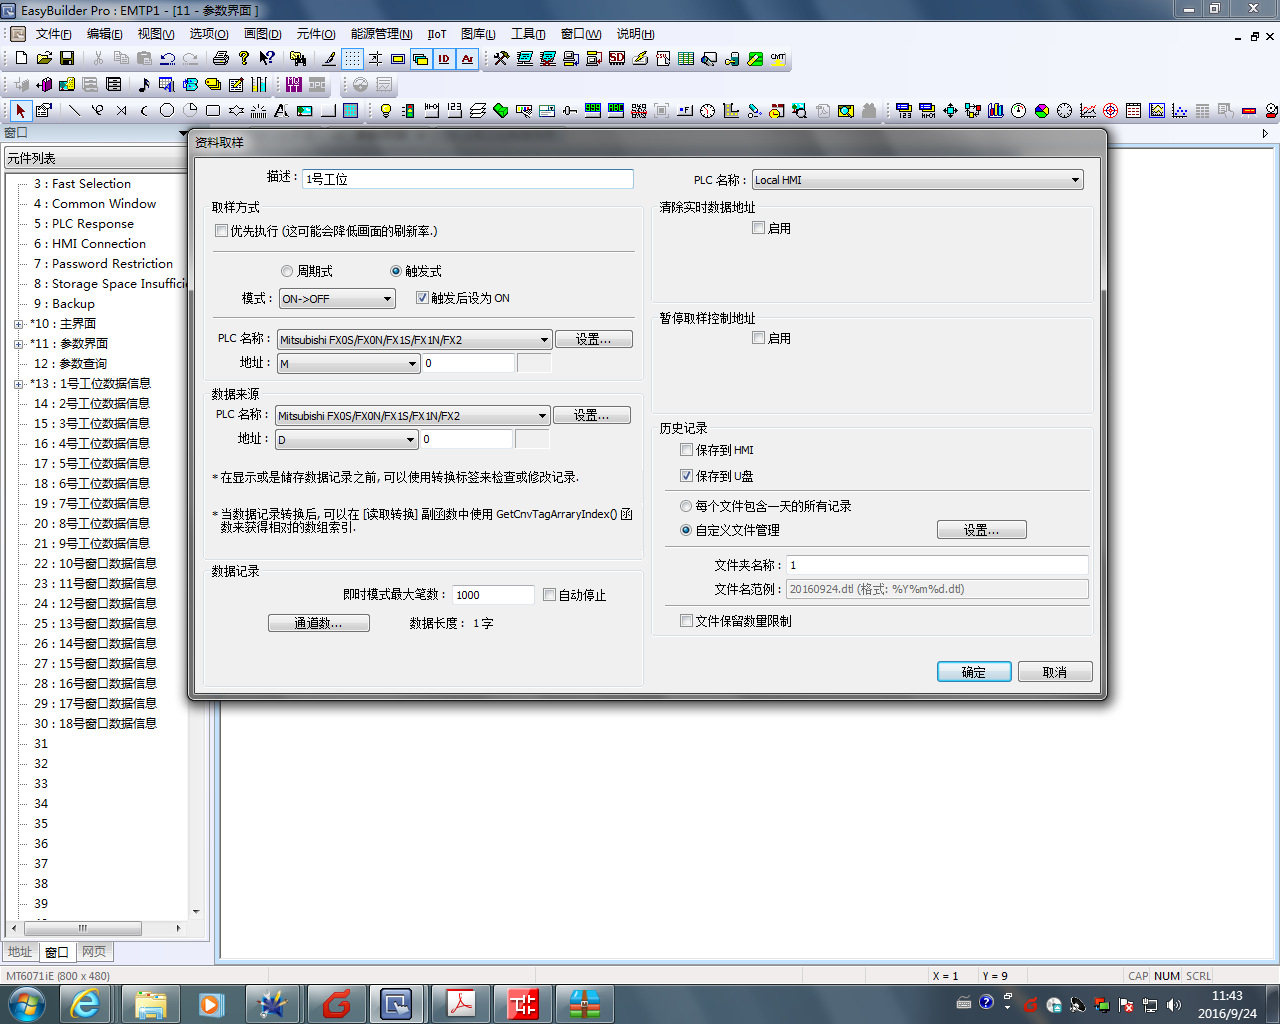Switch to the 地址 tab

click(x=20, y=952)
